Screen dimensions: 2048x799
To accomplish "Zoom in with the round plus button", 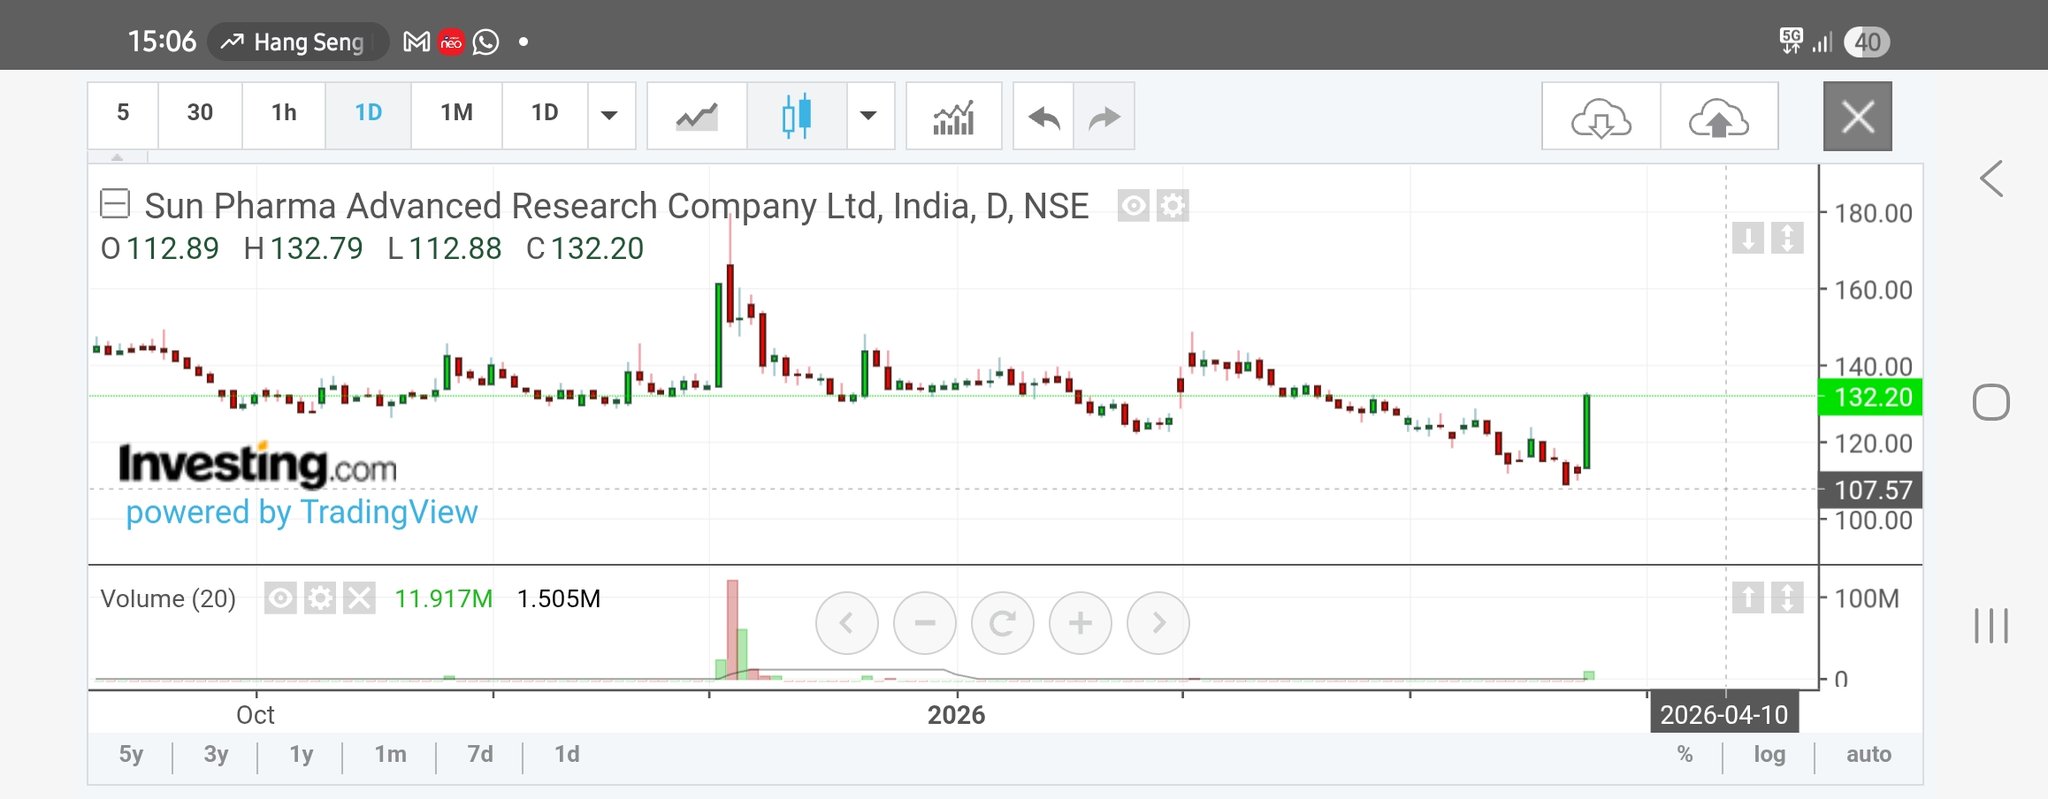I will [x=1080, y=623].
